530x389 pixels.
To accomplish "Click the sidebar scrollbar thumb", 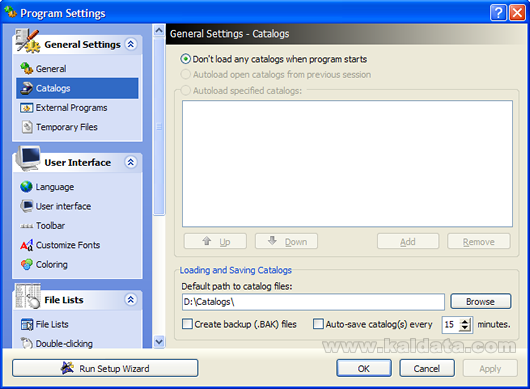I will click(159, 126).
